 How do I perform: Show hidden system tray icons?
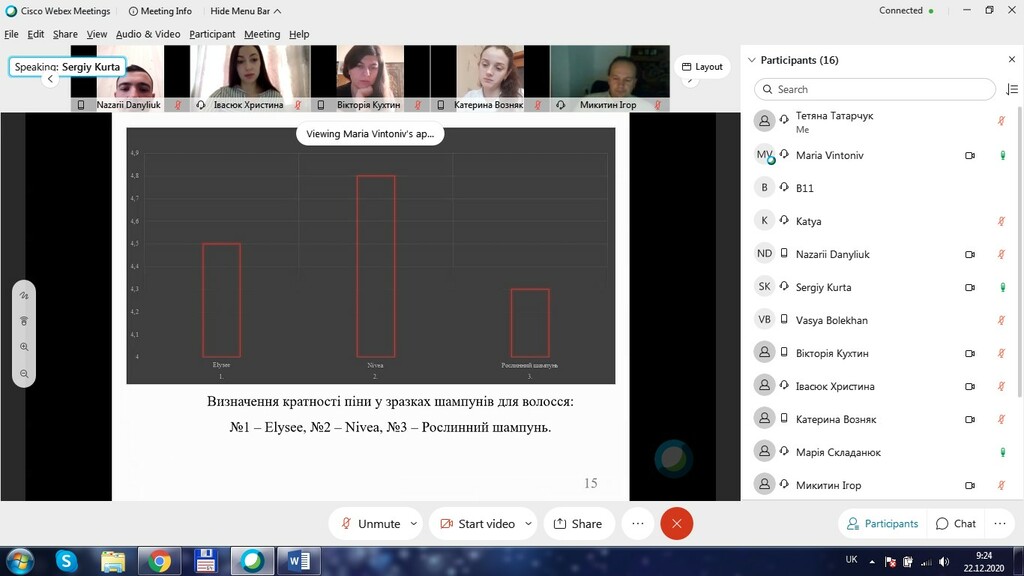(x=872, y=562)
